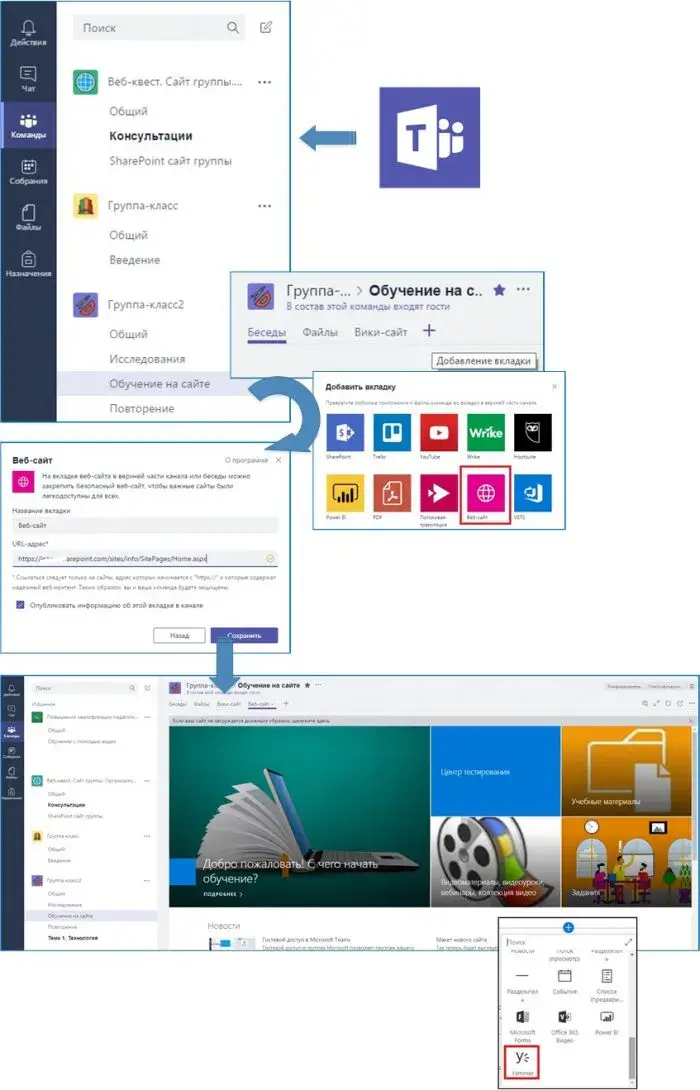700x1090 pixels.
Task: Pick the Power BI tile in Добавить вкладку
Action: point(345,495)
